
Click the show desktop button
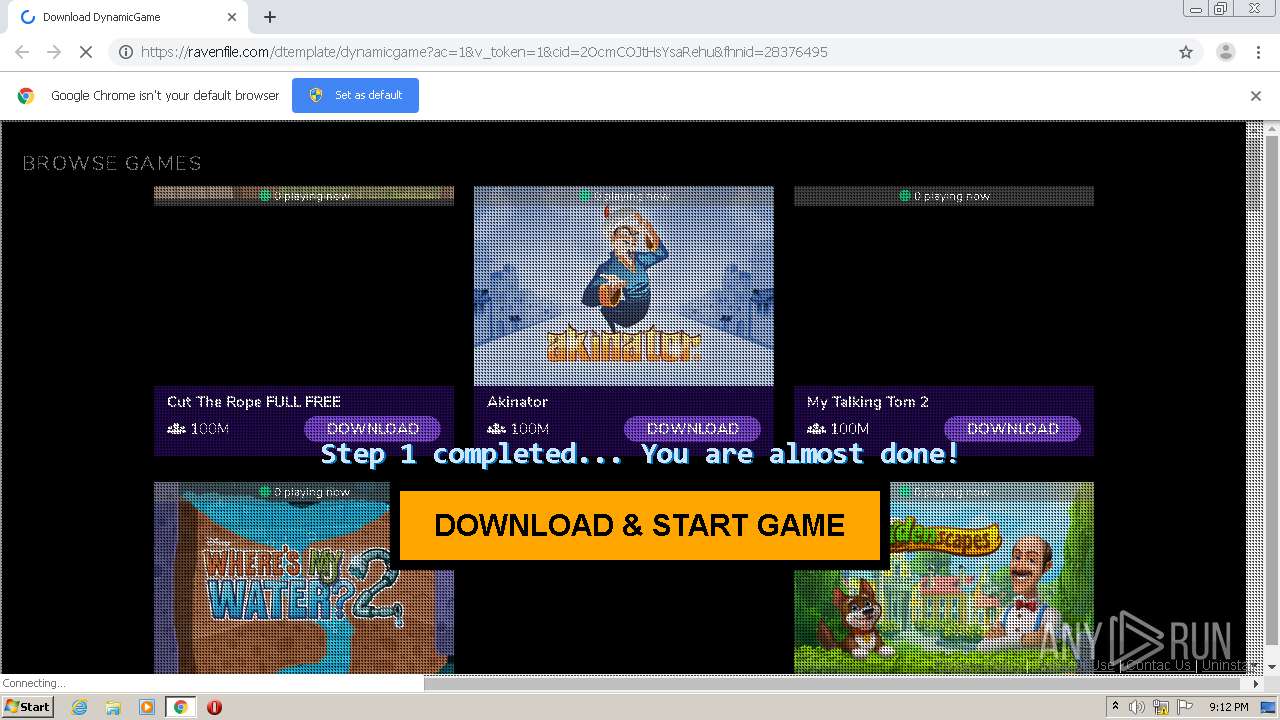1269,707
